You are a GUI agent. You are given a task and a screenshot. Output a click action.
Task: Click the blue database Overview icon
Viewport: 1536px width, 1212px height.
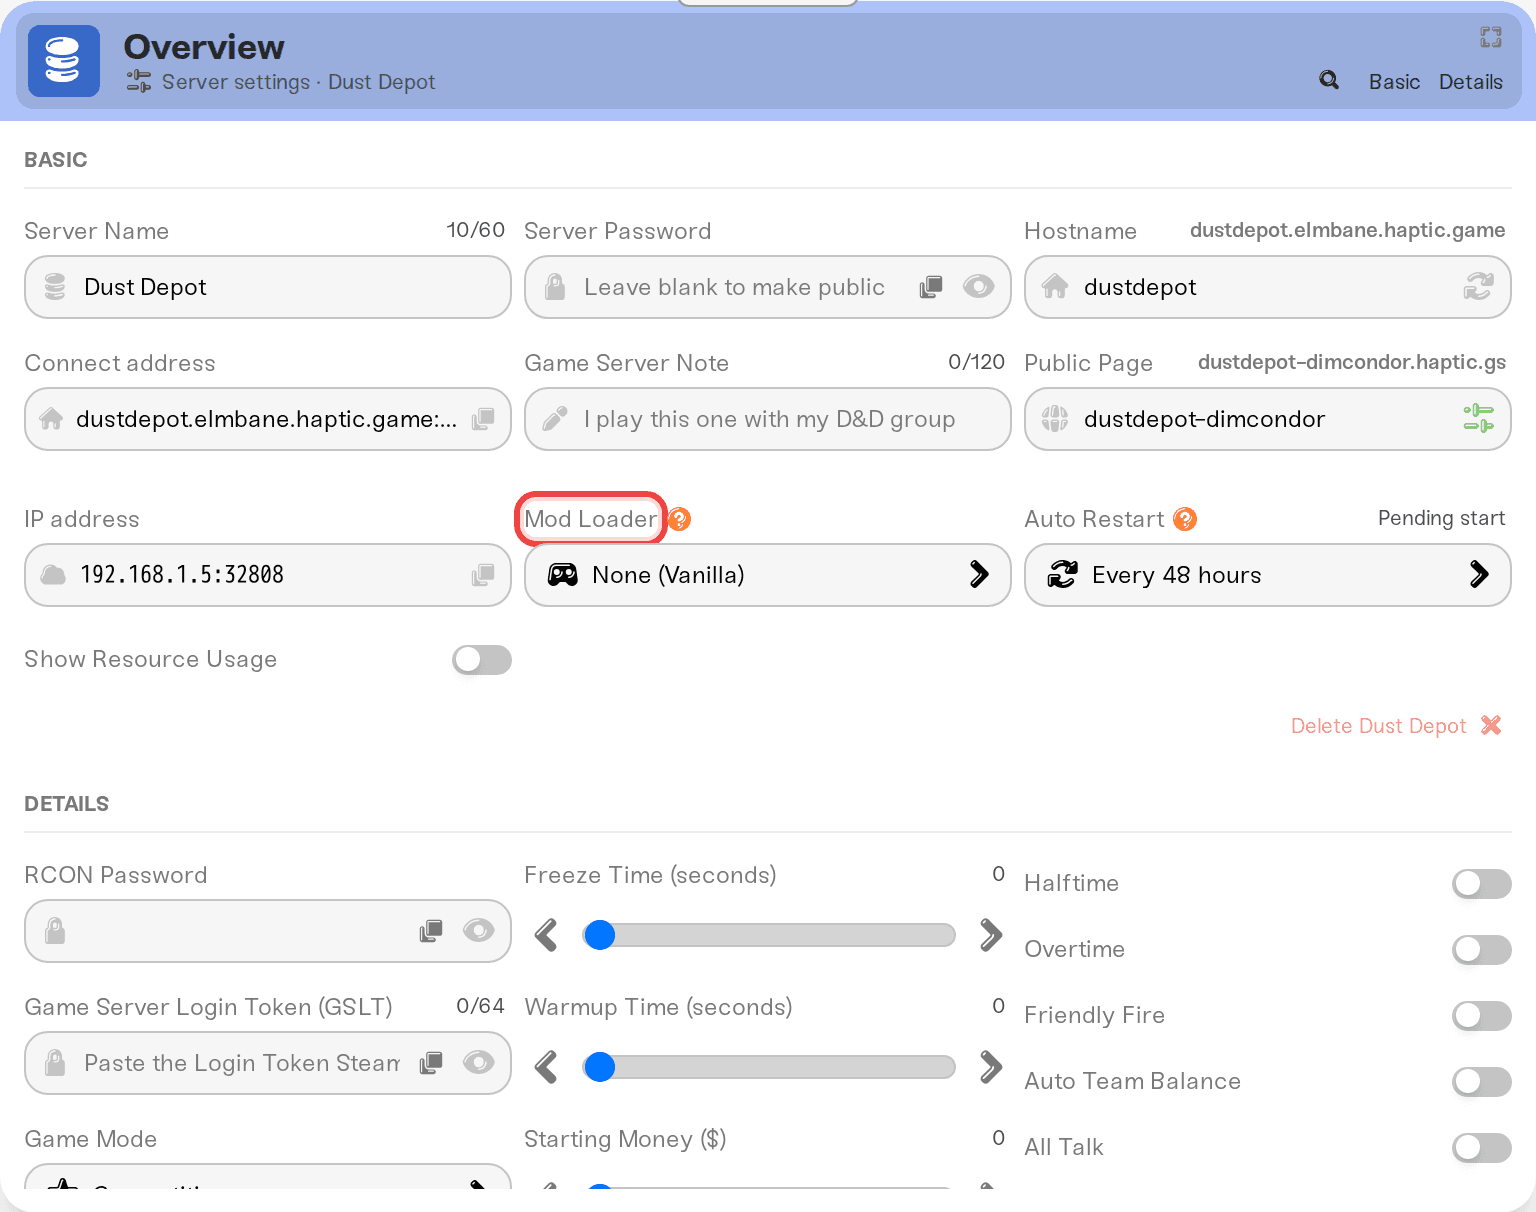click(64, 61)
